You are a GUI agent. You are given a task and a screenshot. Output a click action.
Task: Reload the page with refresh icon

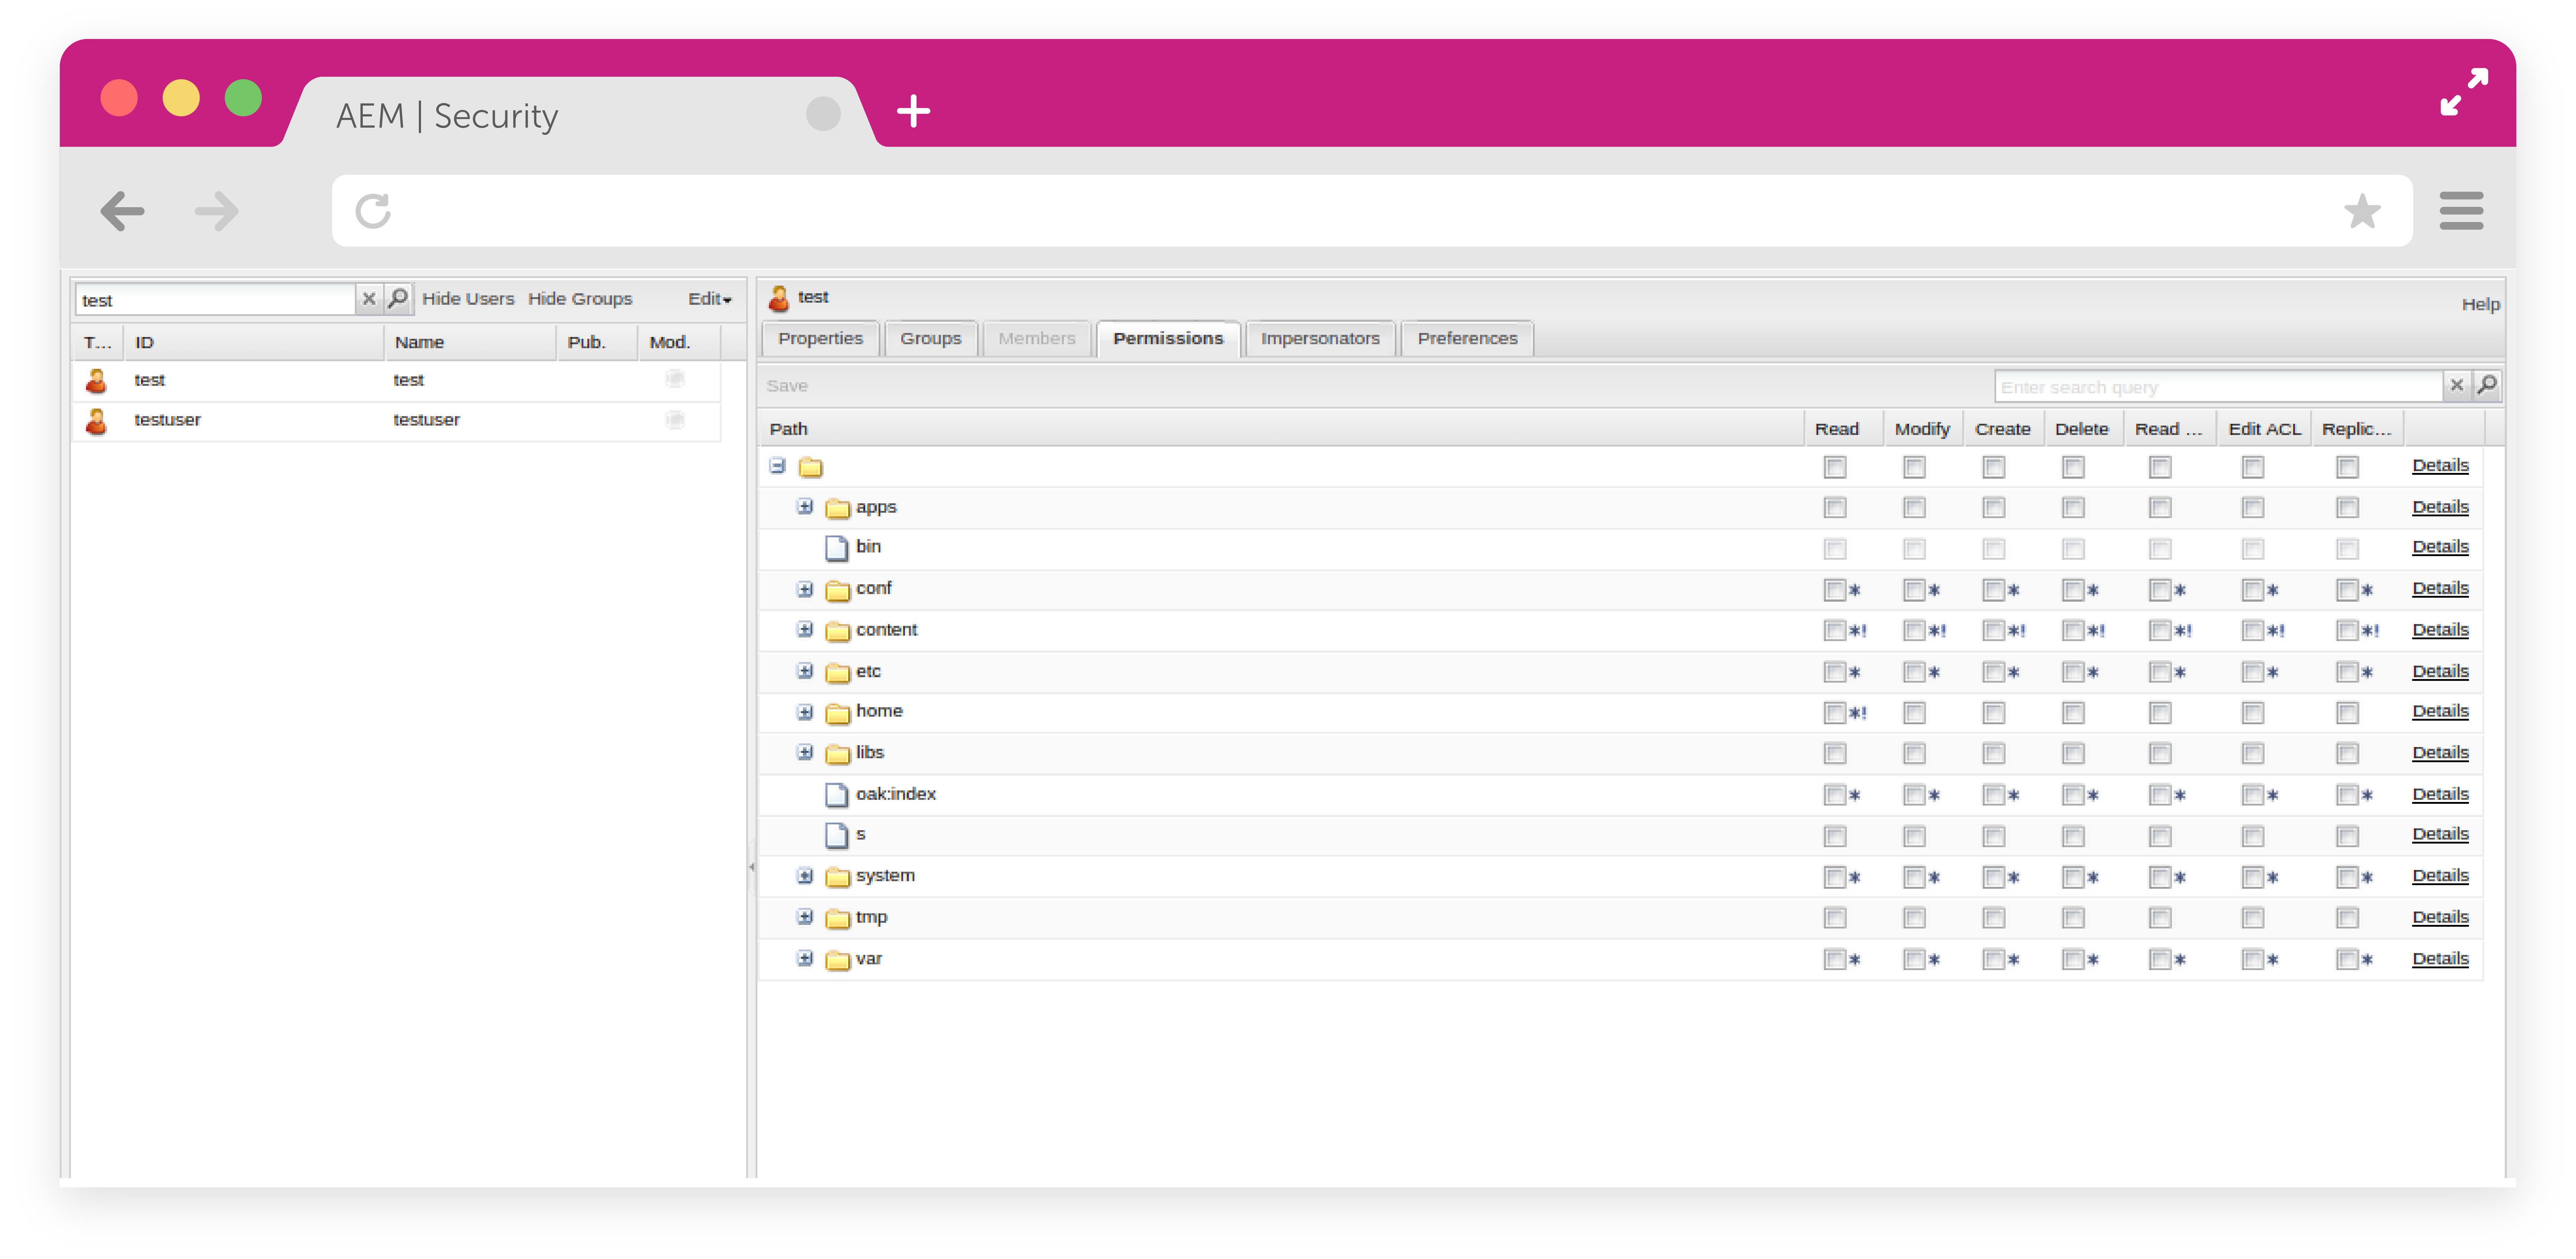(x=373, y=211)
